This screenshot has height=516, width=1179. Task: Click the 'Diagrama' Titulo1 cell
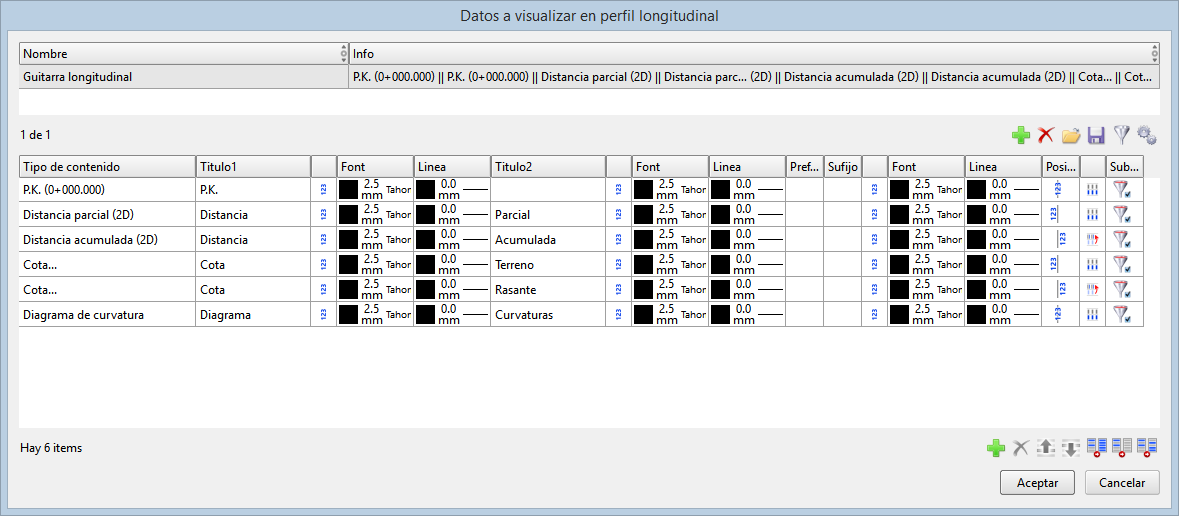(253, 314)
